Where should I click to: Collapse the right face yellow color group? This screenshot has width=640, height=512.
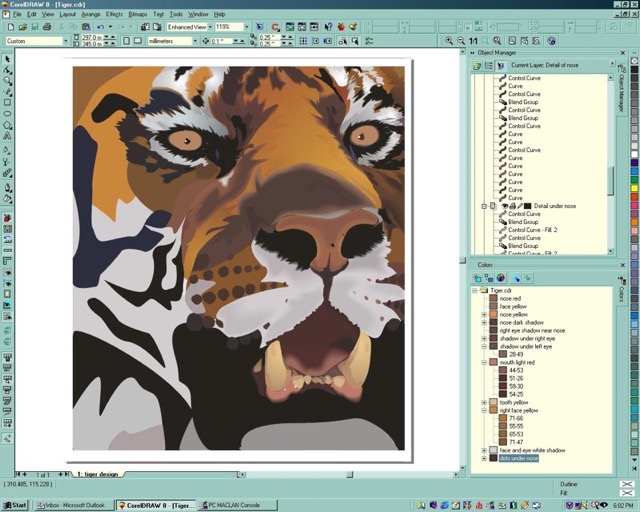point(484,410)
